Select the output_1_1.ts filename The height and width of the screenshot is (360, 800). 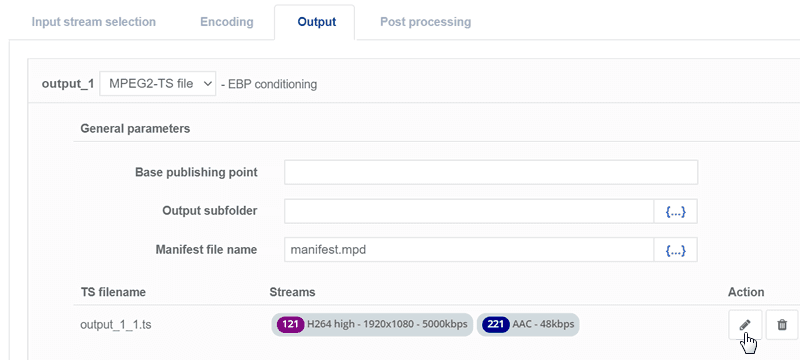(116, 325)
